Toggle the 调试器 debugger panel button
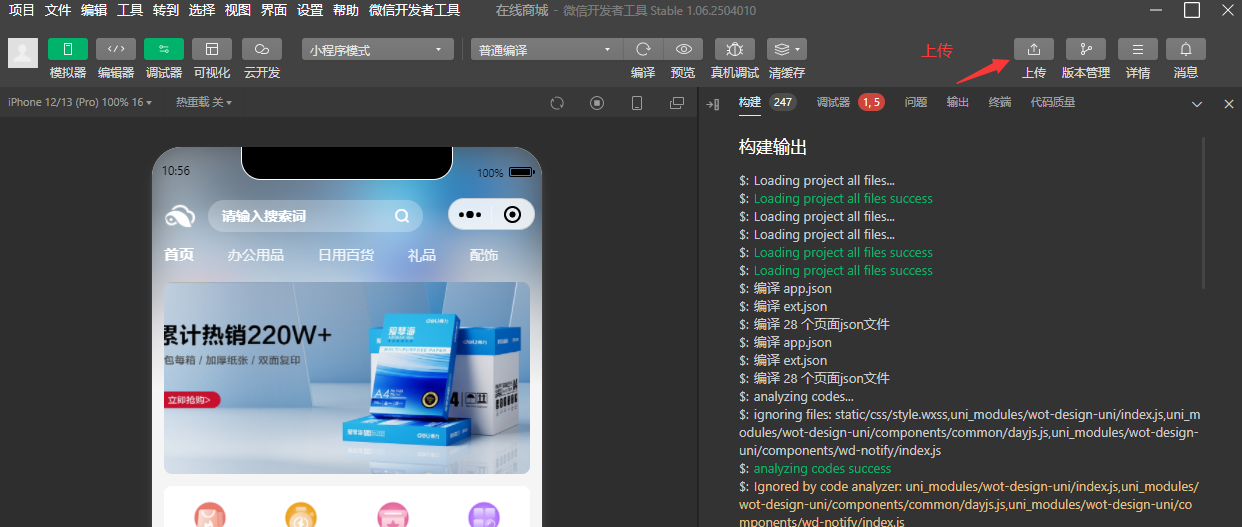 tap(164, 49)
